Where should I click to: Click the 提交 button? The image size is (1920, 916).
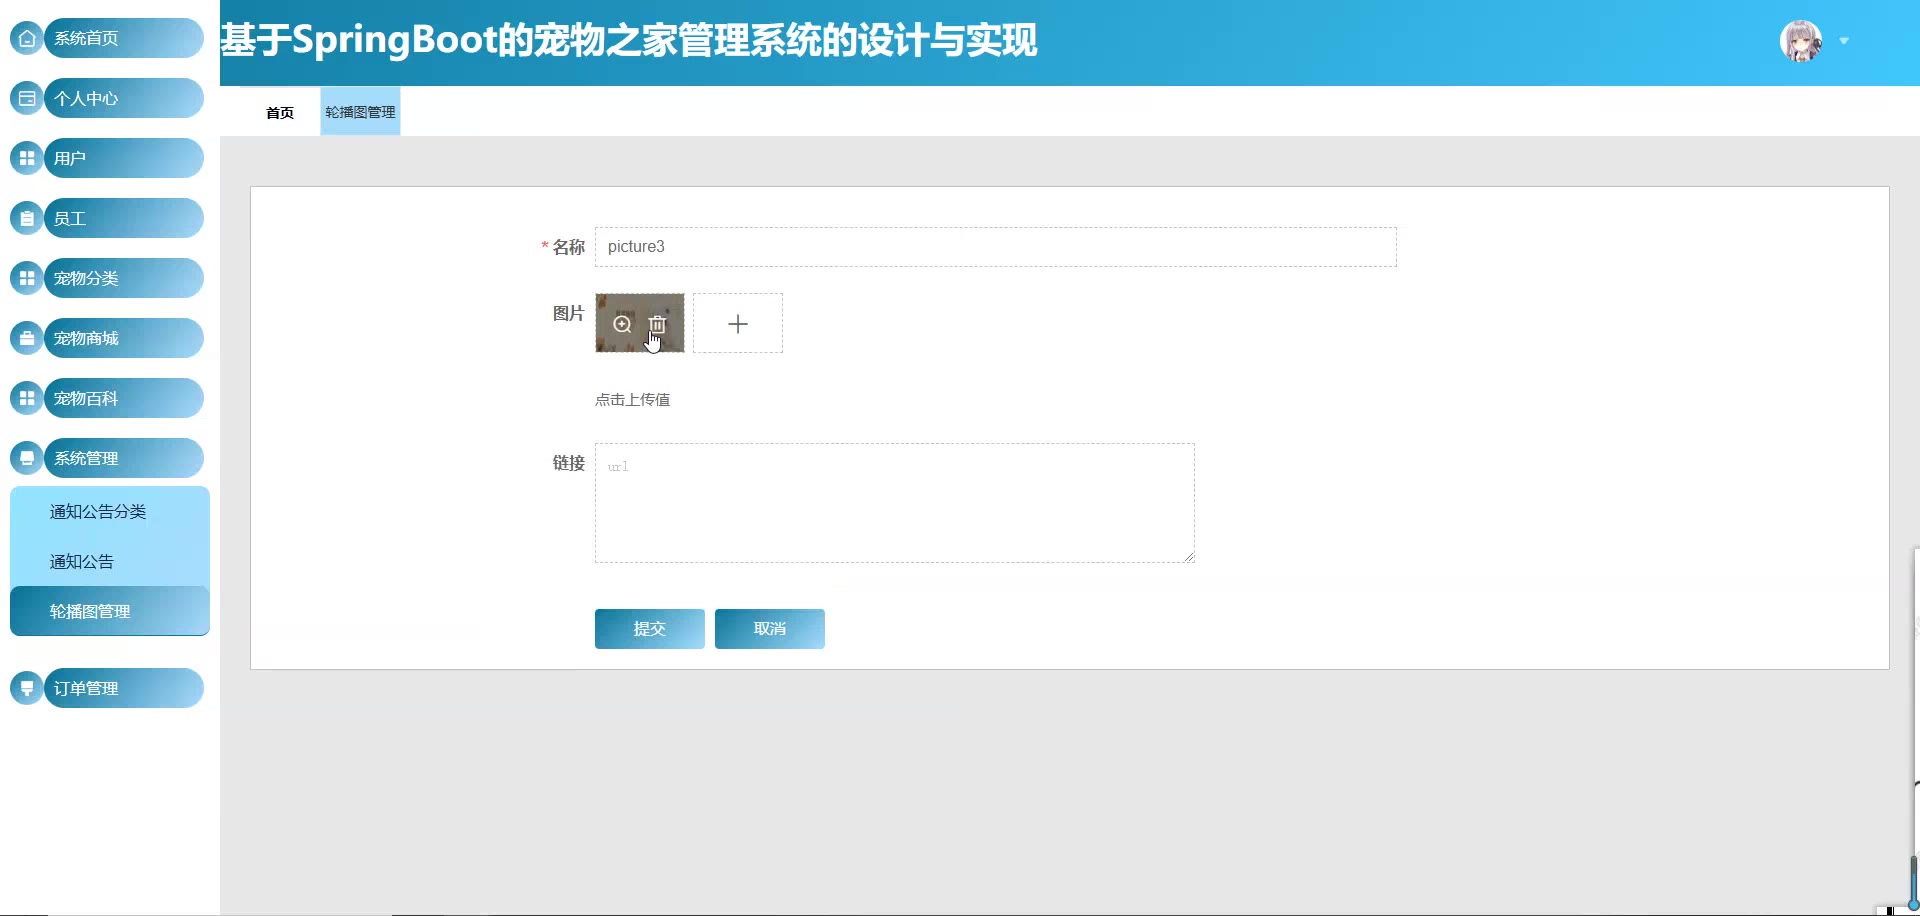tap(650, 629)
